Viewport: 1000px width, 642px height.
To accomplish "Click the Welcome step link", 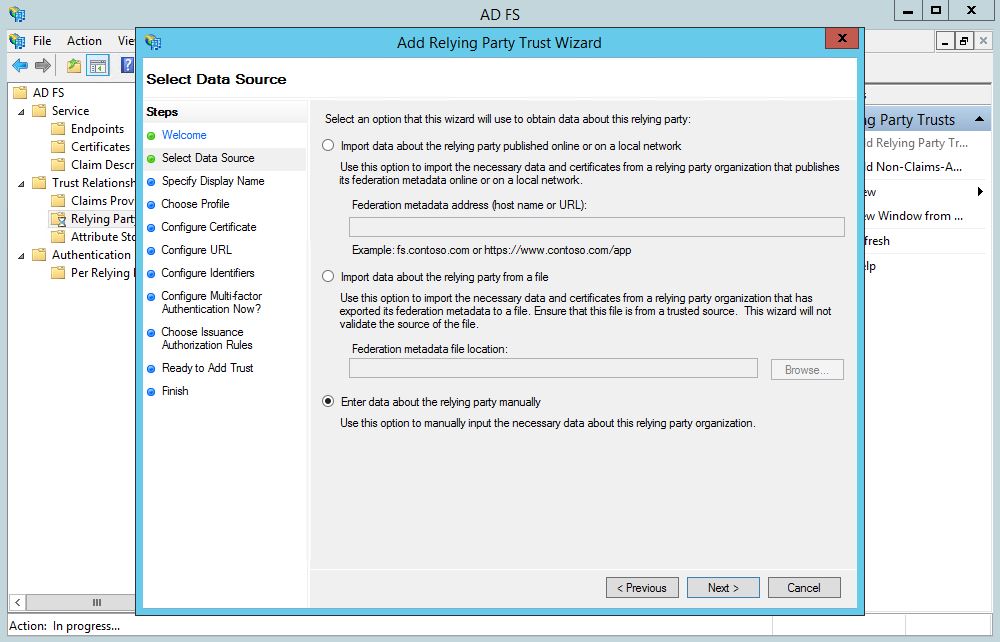I will 184,135.
